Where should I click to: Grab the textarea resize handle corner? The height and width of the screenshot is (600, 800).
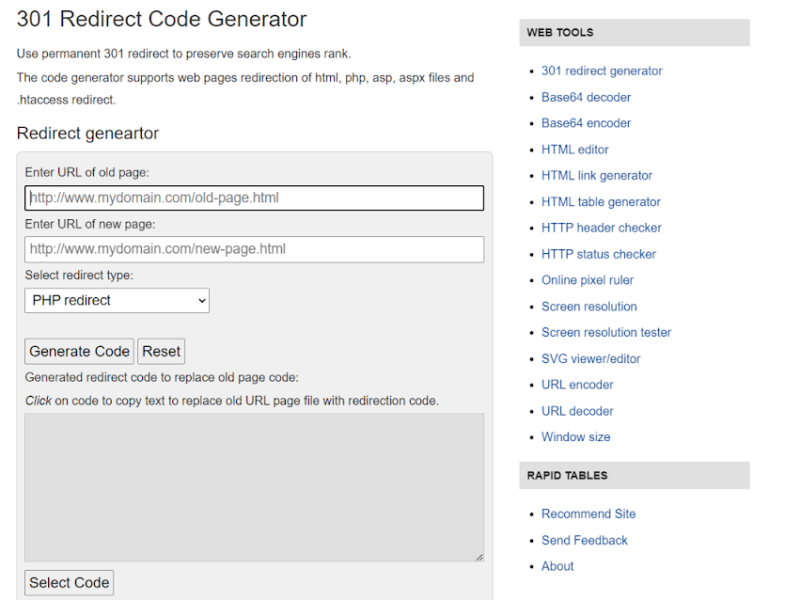click(x=479, y=556)
